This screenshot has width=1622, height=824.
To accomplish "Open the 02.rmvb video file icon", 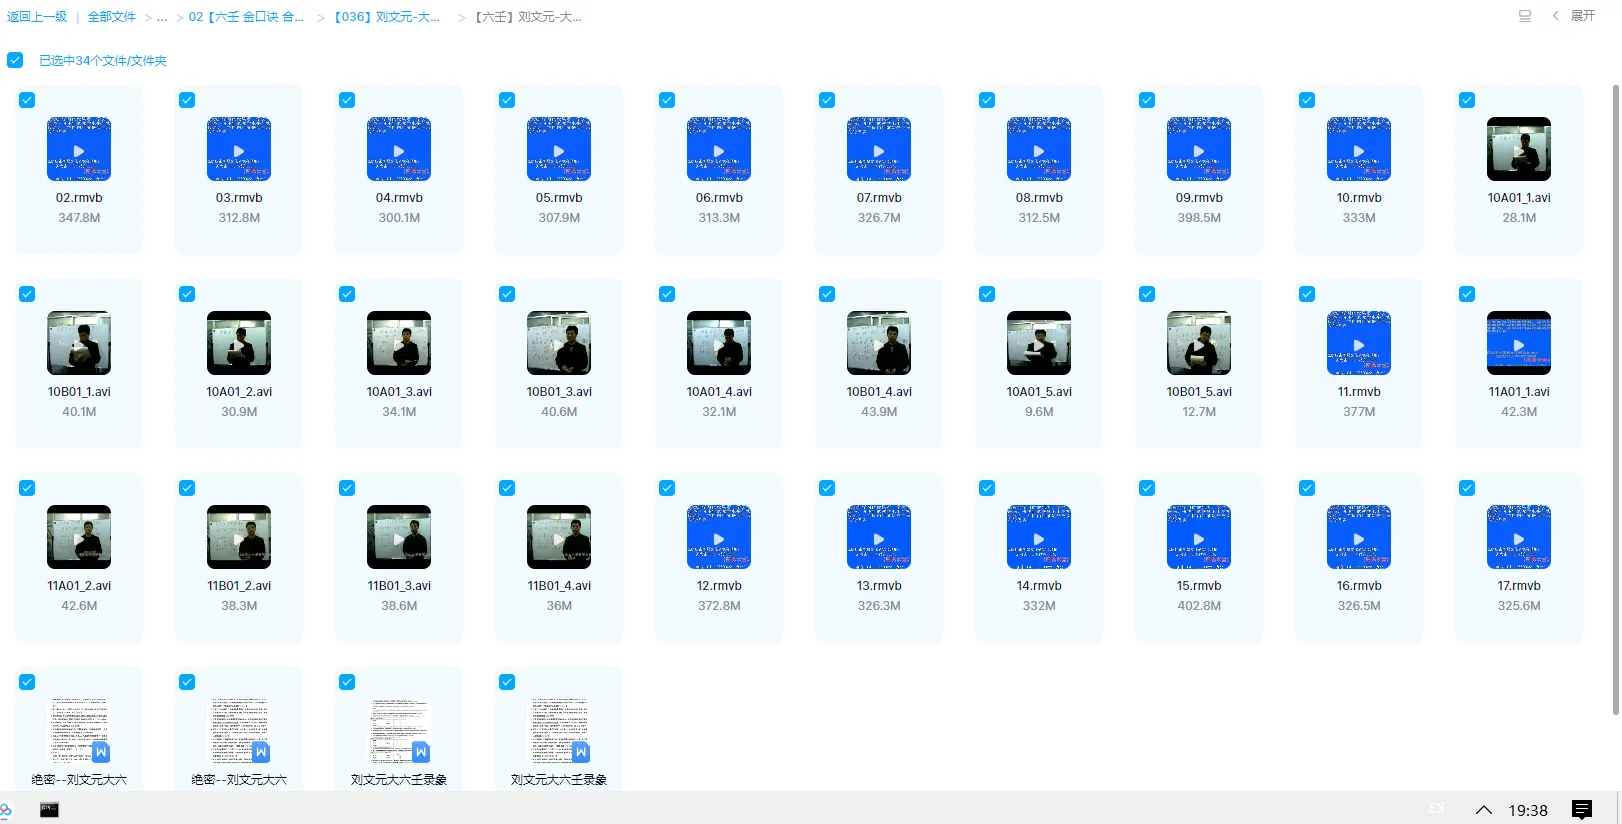I will (79, 149).
